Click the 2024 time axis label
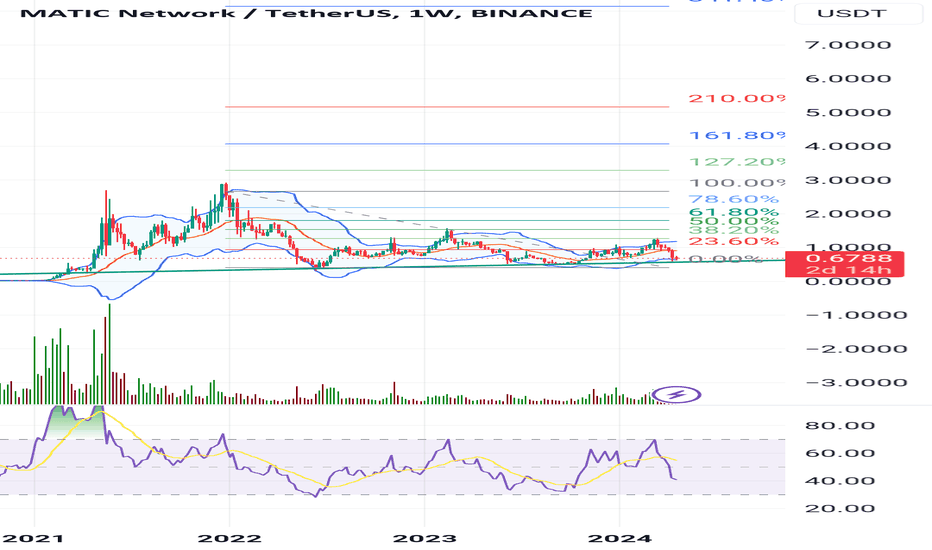The height and width of the screenshot is (550, 932). click(620, 539)
